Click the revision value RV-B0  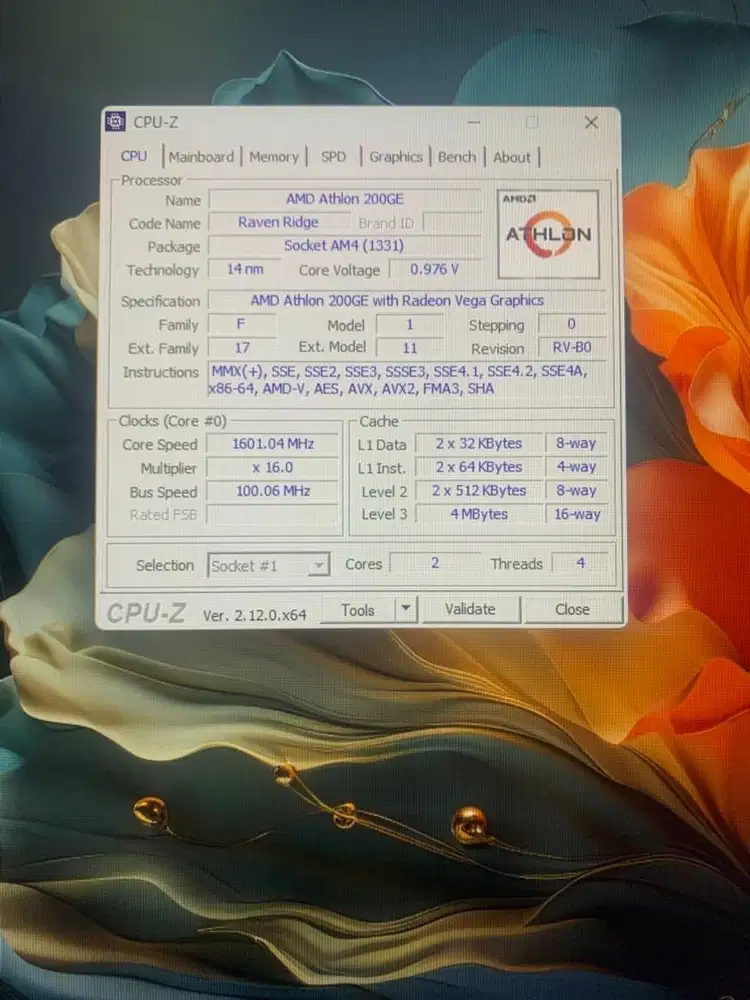point(572,348)
